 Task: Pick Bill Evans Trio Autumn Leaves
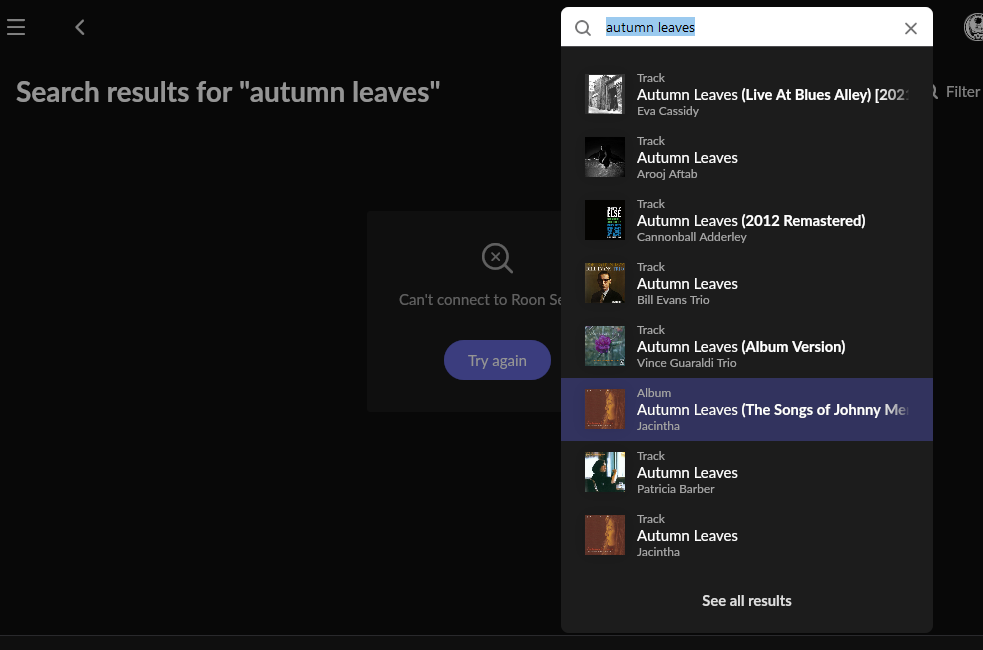click(747, 283)
